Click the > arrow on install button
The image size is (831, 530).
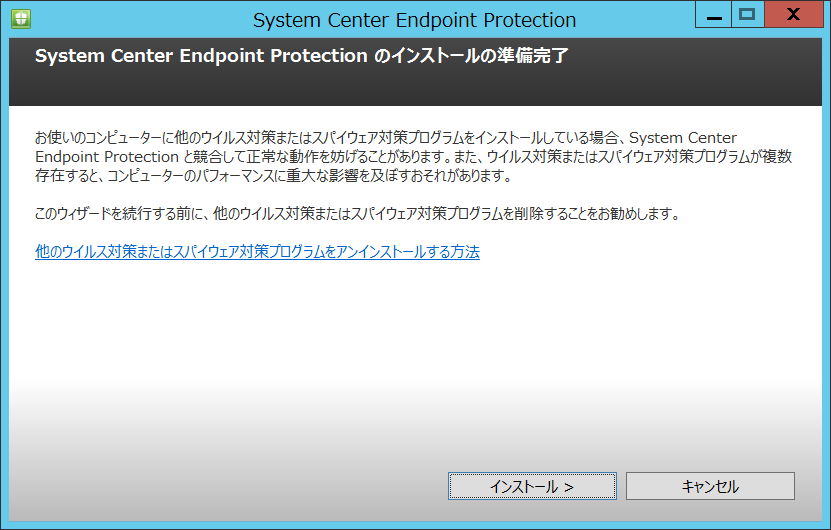pos(569,487)
